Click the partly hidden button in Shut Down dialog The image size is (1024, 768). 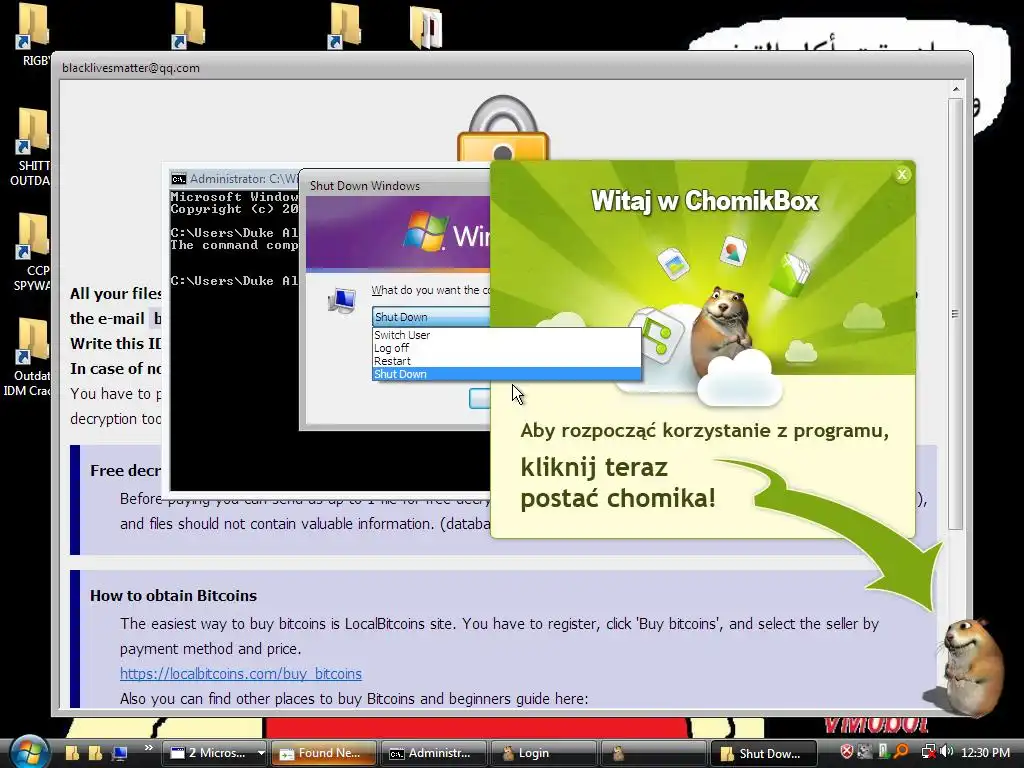(479, 398)
